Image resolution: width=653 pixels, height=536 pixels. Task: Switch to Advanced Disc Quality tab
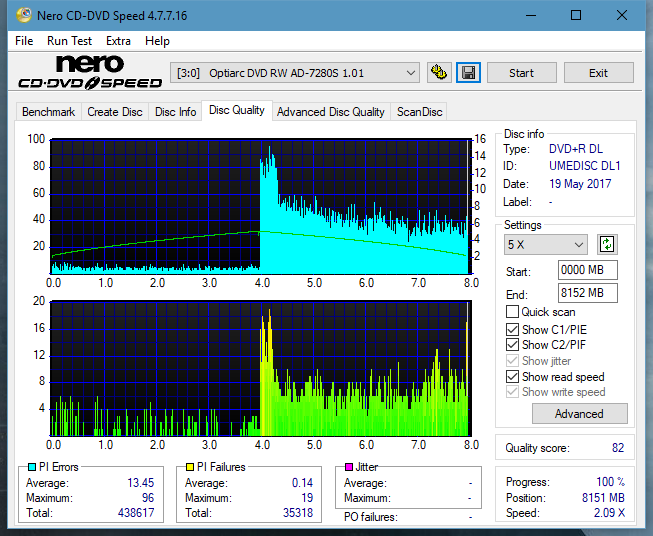pos(331,112)
